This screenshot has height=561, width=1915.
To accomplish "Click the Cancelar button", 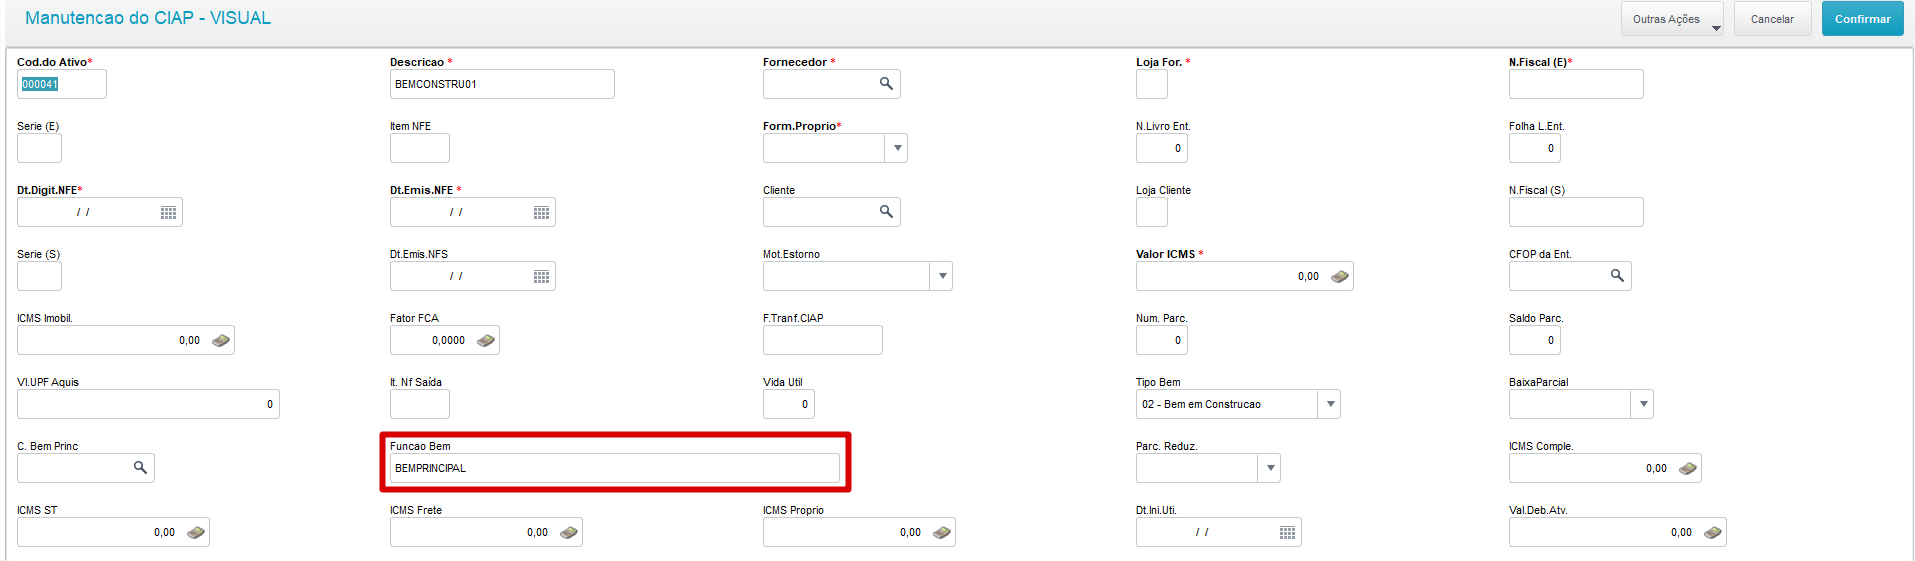I will tap(1772, 19).
